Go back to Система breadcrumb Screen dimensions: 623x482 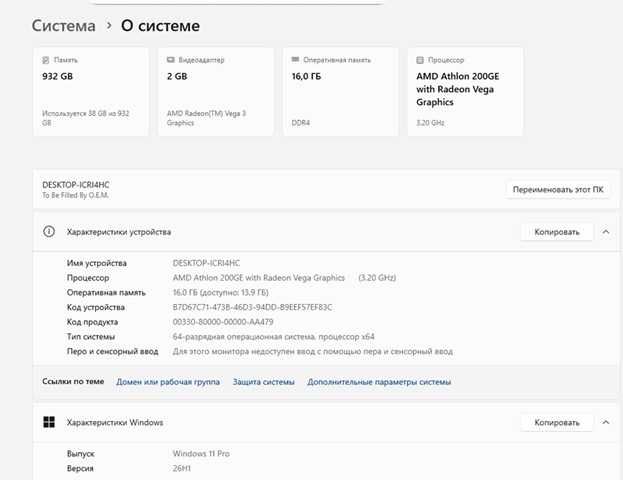coord(64,26)
